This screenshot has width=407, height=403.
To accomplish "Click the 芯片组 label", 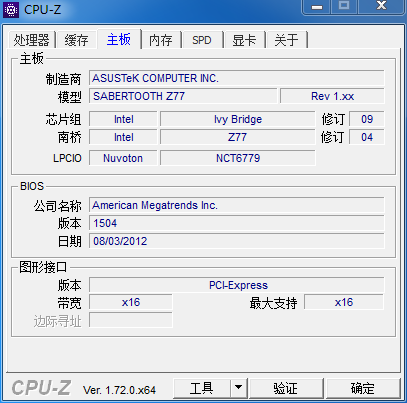I will point(63,119).
